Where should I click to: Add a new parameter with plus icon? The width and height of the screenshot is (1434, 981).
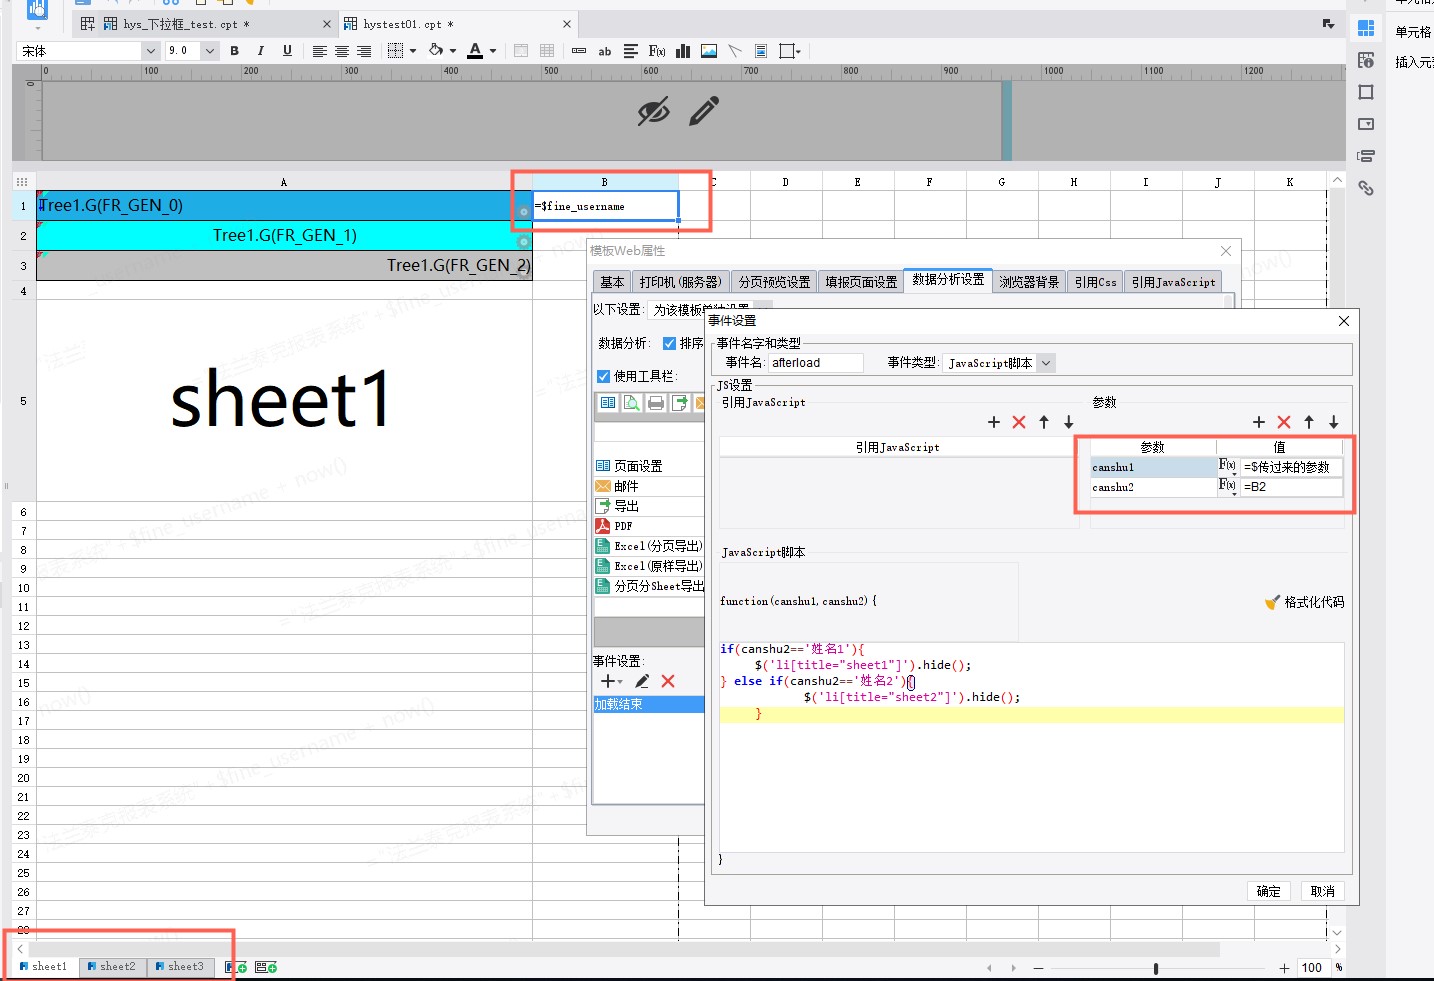[x=1259, y=422]
